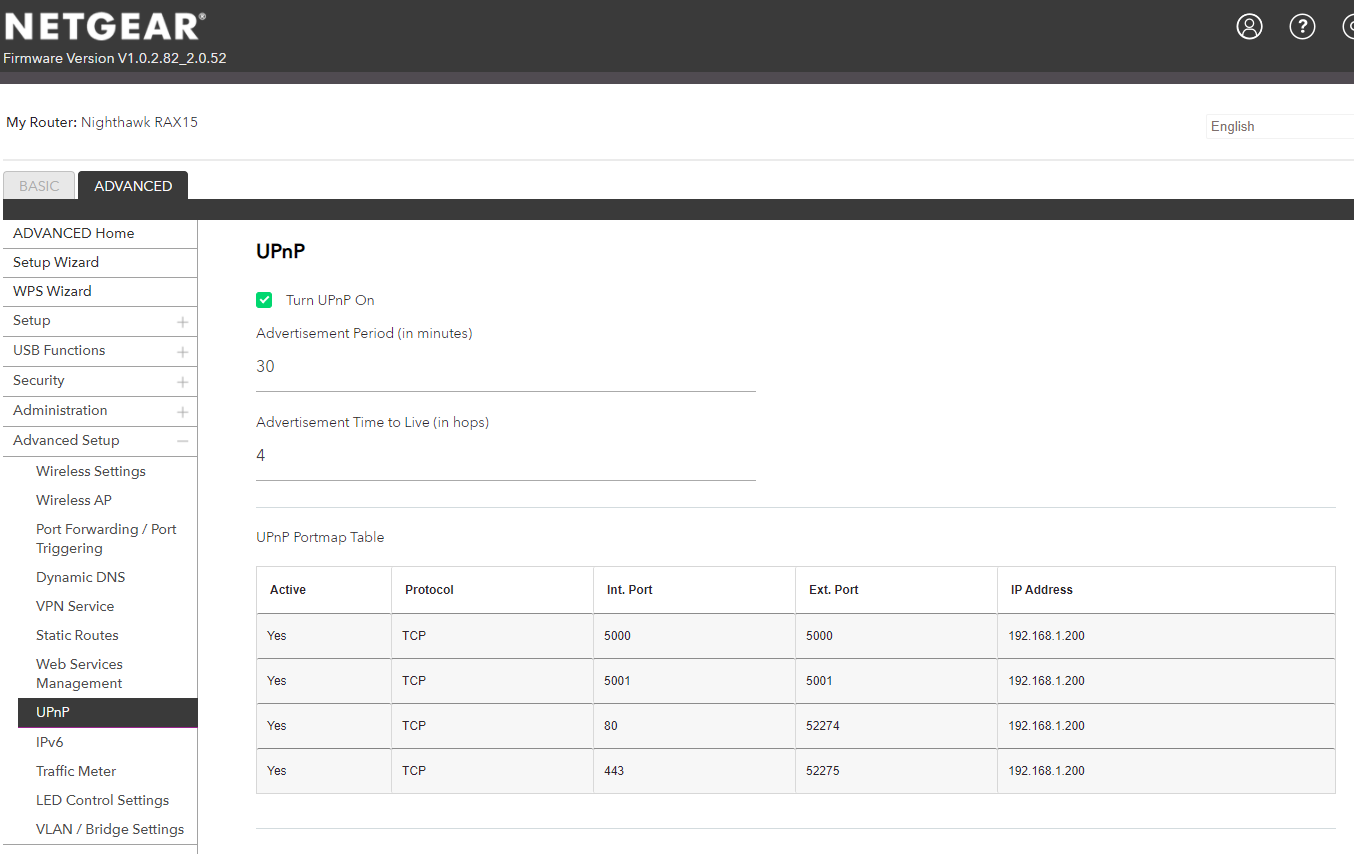Expand USB Functions plus icon

tap(182, 352)
